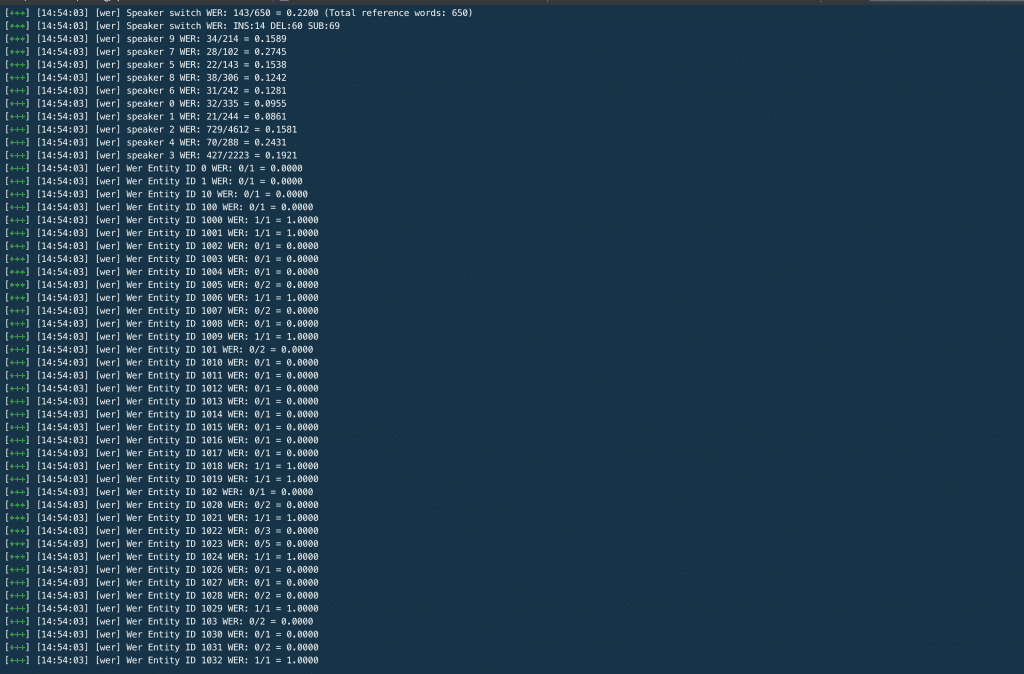Click the speaker 7 WER 28/102 line

pyautogui.click(x=146, y=52)
